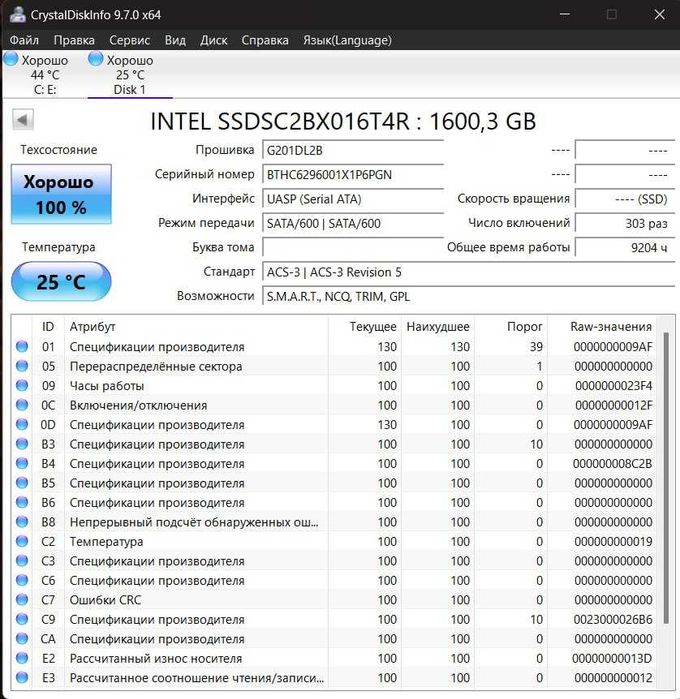Click the Порог column header
This screenshot has width=680, height=699.
511,327
